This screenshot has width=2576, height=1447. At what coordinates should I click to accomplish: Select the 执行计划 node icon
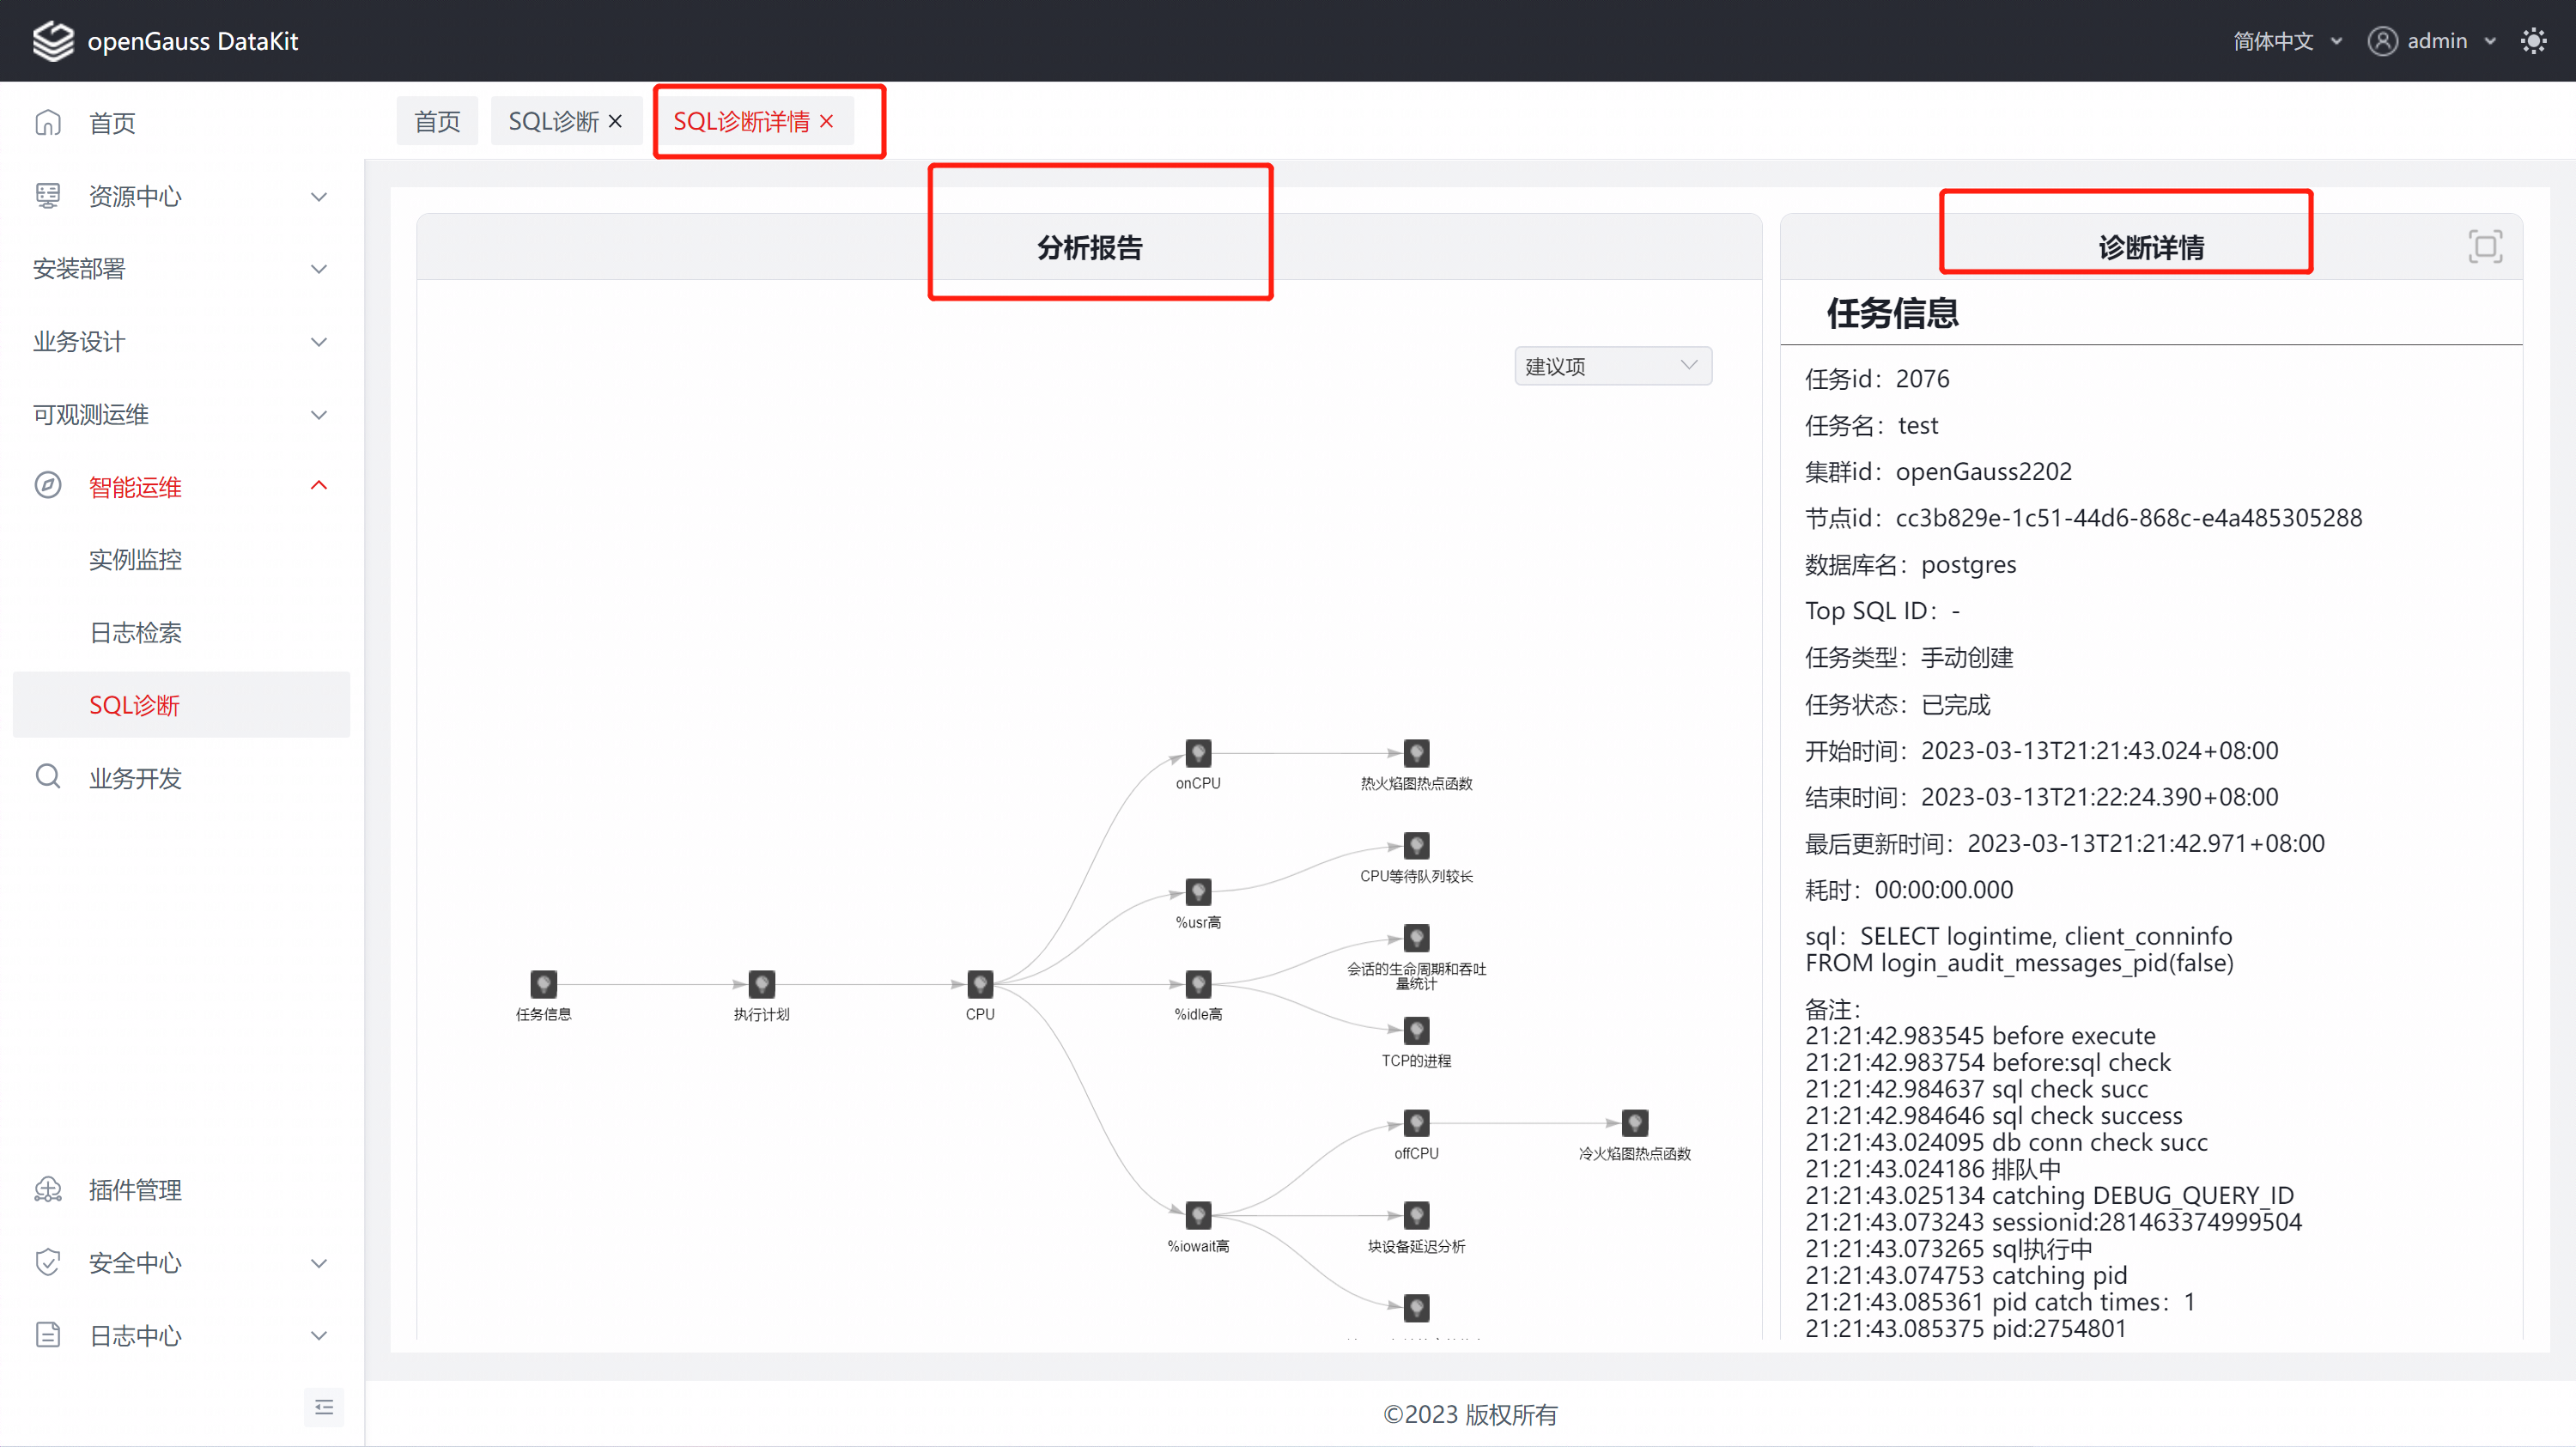pos(761,984)
